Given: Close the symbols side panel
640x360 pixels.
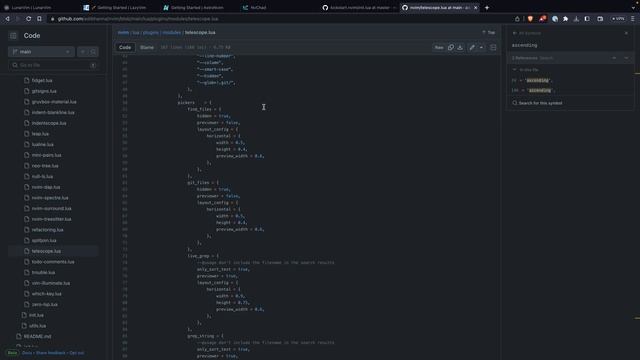Looking at the screenshot, I should pyautogui.click(x=627, y=33).
